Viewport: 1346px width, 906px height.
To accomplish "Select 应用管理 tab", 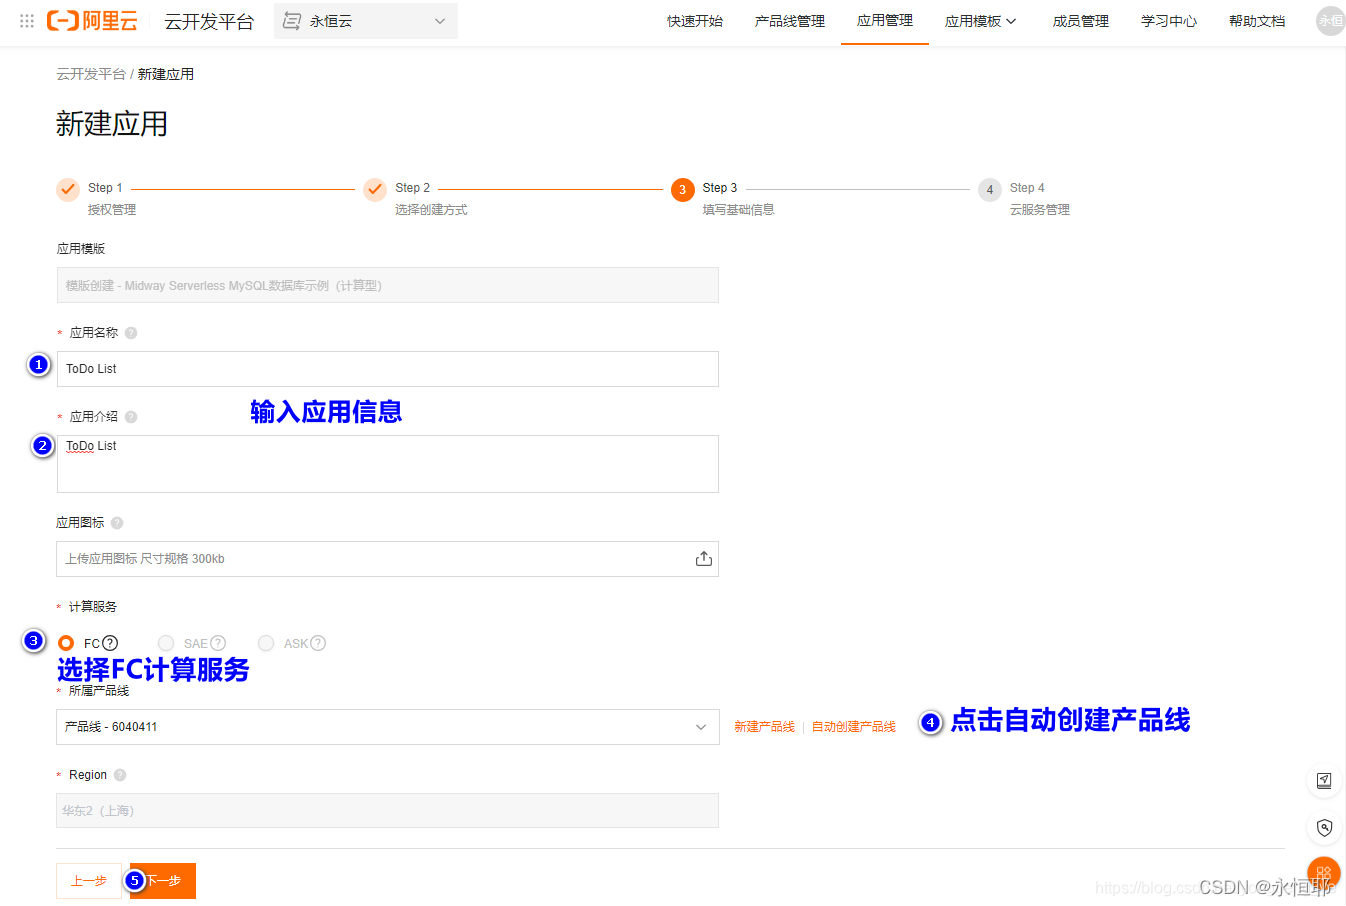I will (885, 21).
